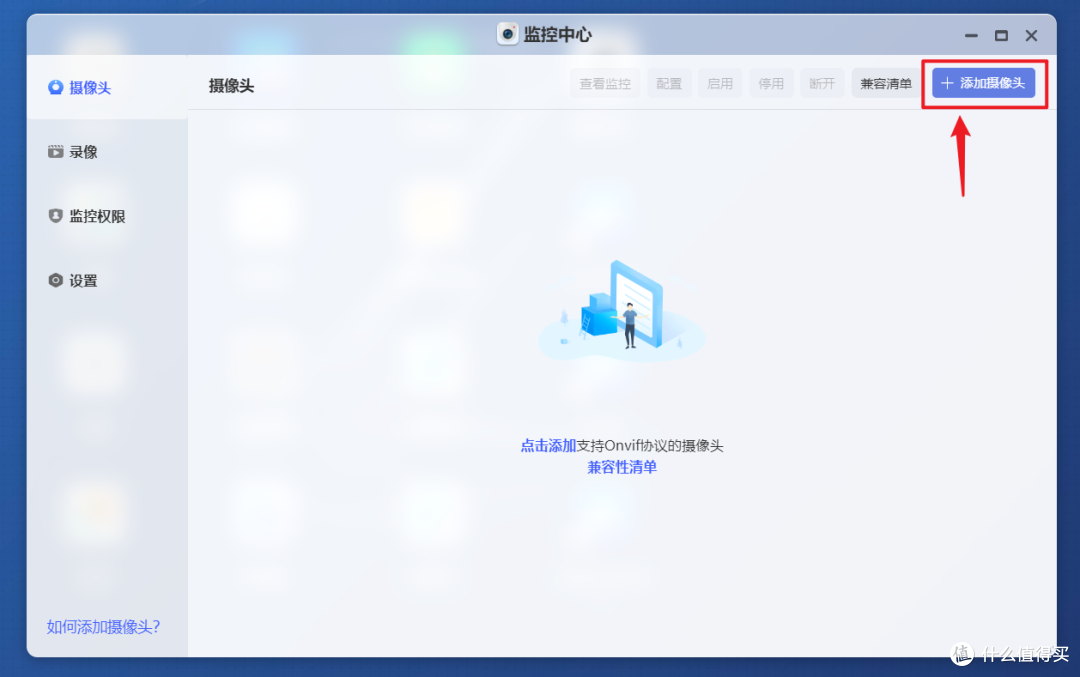Switch to the 录像 section
1080x677 pixels.
[107, 152]
